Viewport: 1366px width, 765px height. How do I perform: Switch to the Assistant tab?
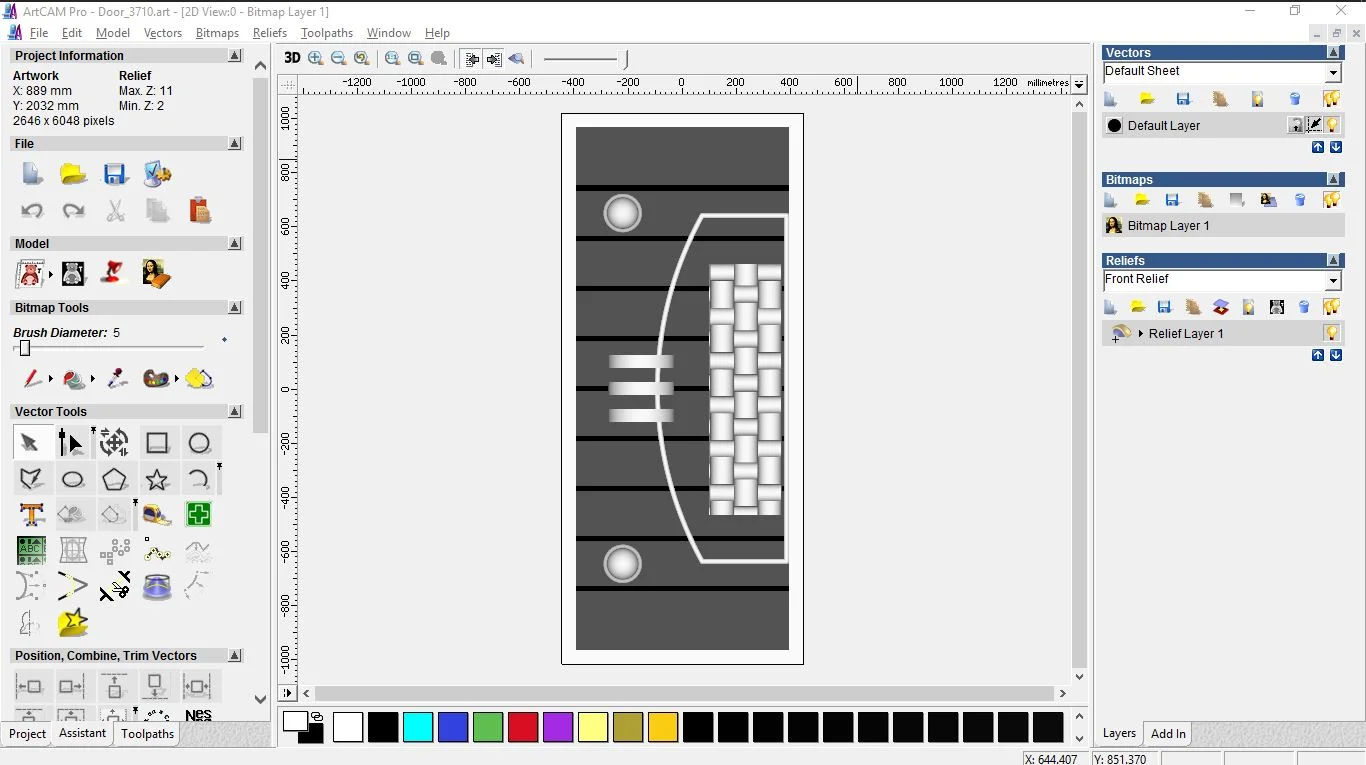click(82, 733)
